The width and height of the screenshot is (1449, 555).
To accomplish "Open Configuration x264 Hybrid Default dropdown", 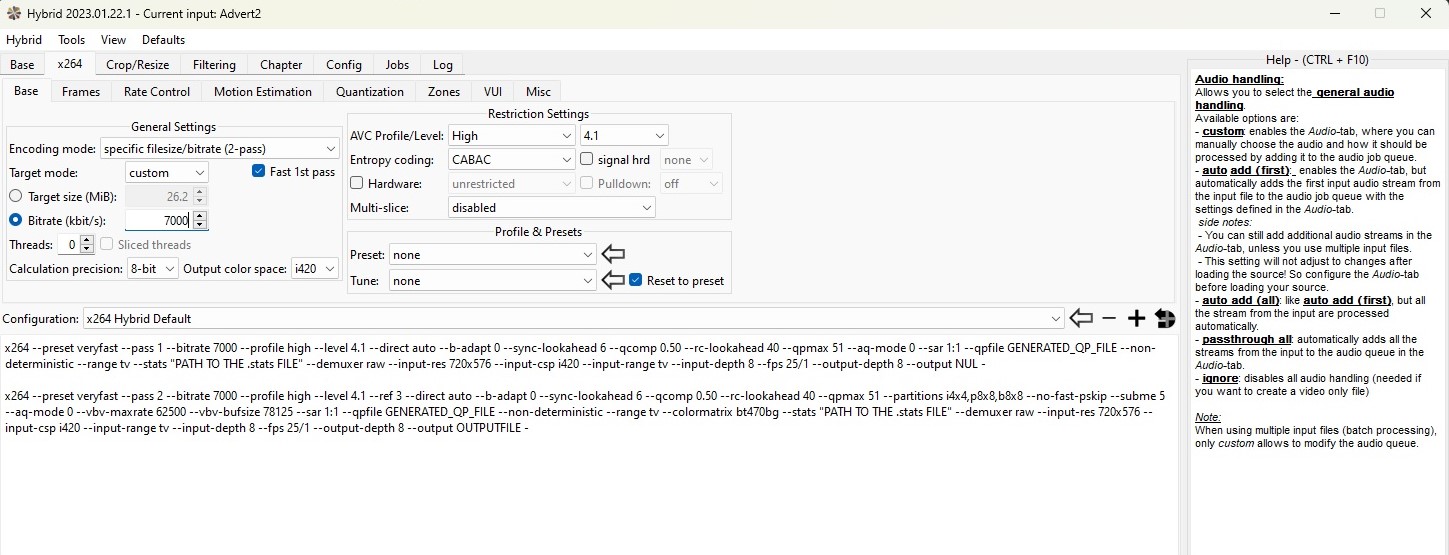I will (x=574, y=319).
